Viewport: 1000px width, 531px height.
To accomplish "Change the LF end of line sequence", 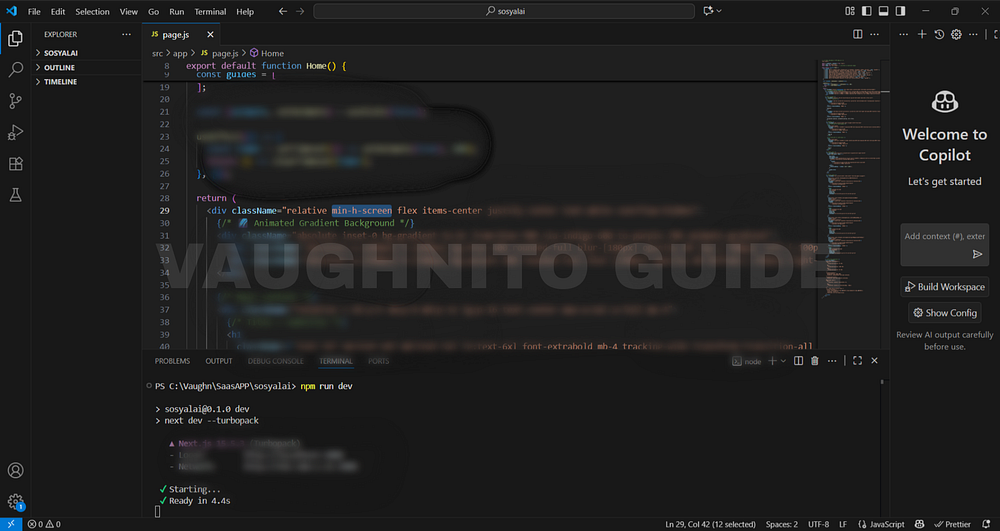I will [x=842, y=524].
